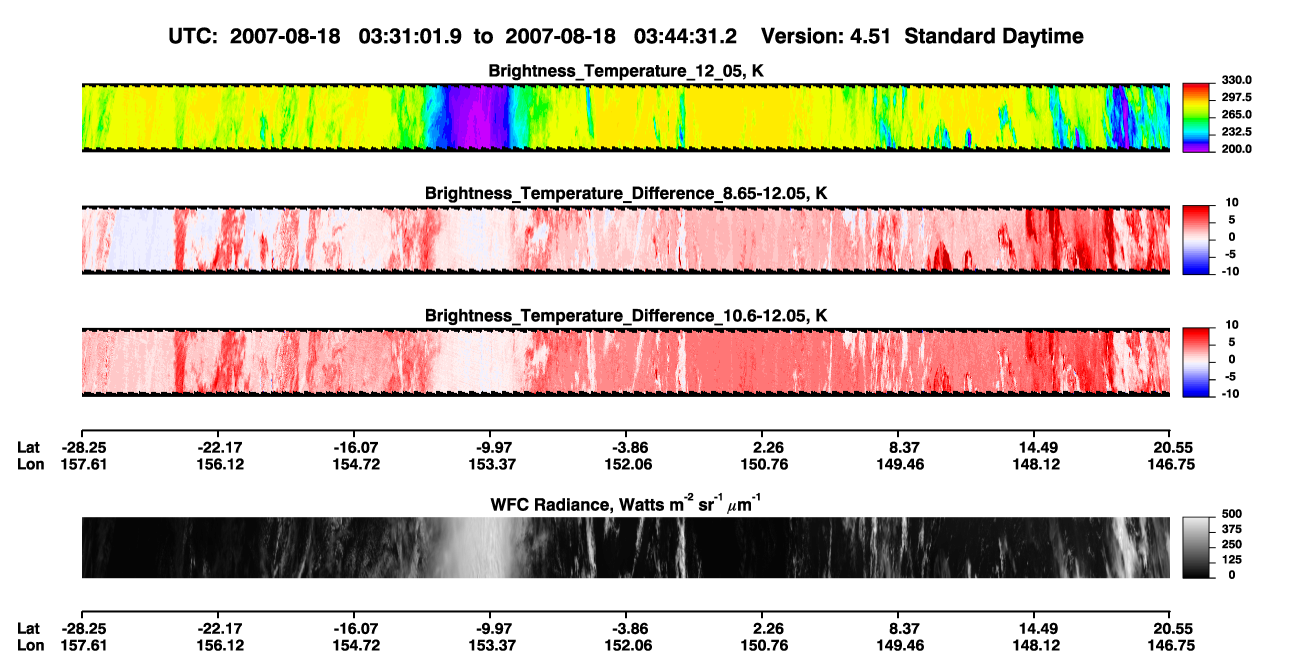Select the 'Version: 4.51' text in the header
This screenshot has height=667, width=1300.
826,36
